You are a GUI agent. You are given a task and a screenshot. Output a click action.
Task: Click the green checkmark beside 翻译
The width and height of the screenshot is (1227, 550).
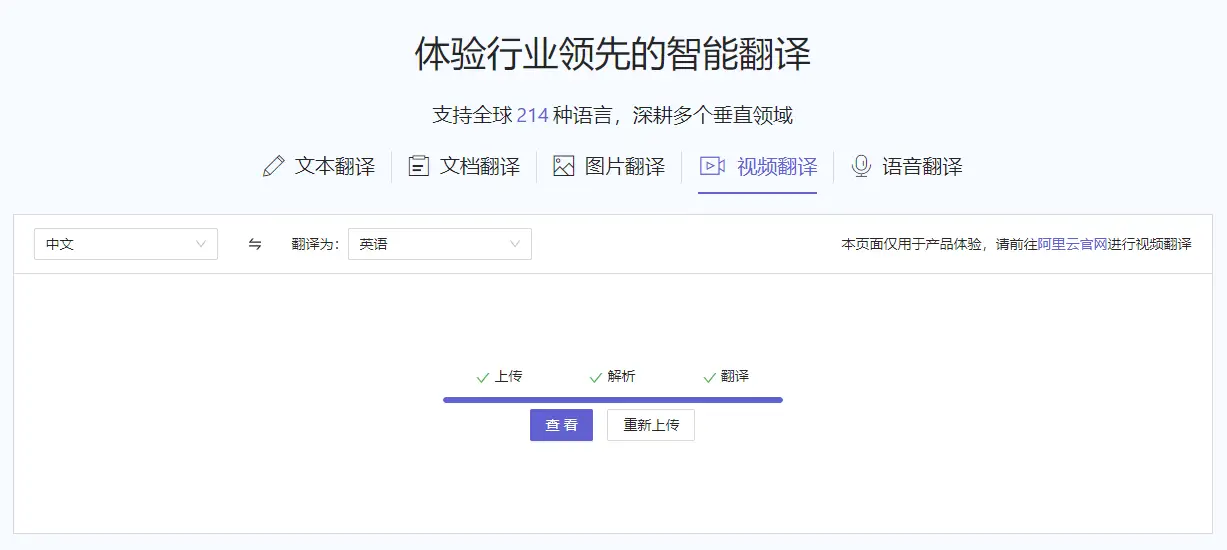click(709, 378)
